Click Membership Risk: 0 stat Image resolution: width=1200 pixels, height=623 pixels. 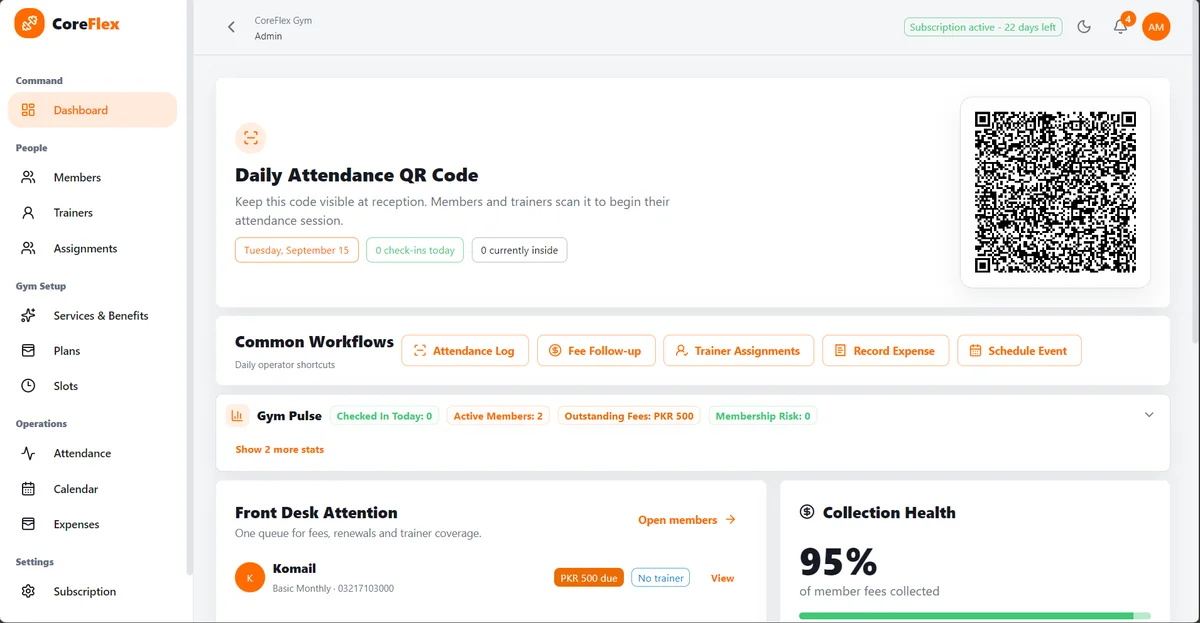click(x=763, y=416)
